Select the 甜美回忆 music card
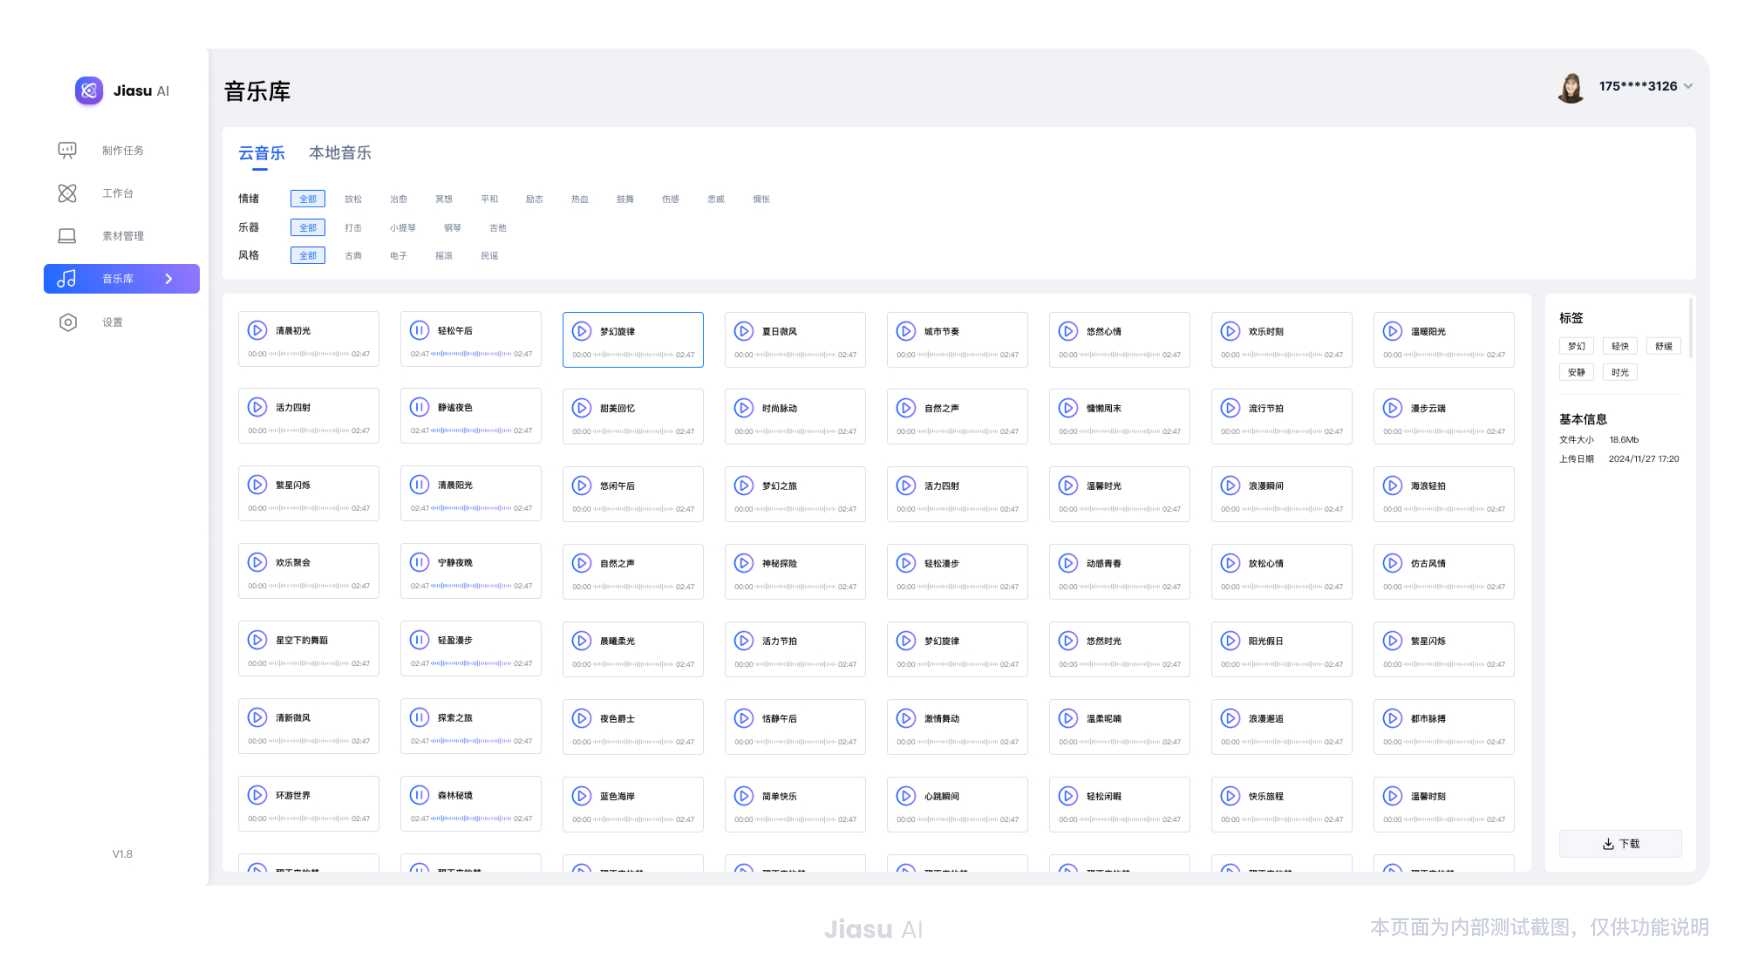 tap(633, 417)
